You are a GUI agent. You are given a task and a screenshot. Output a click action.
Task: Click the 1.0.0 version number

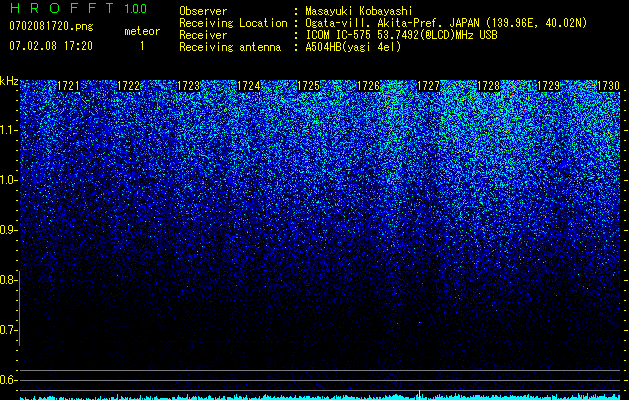tap(136, 8)
